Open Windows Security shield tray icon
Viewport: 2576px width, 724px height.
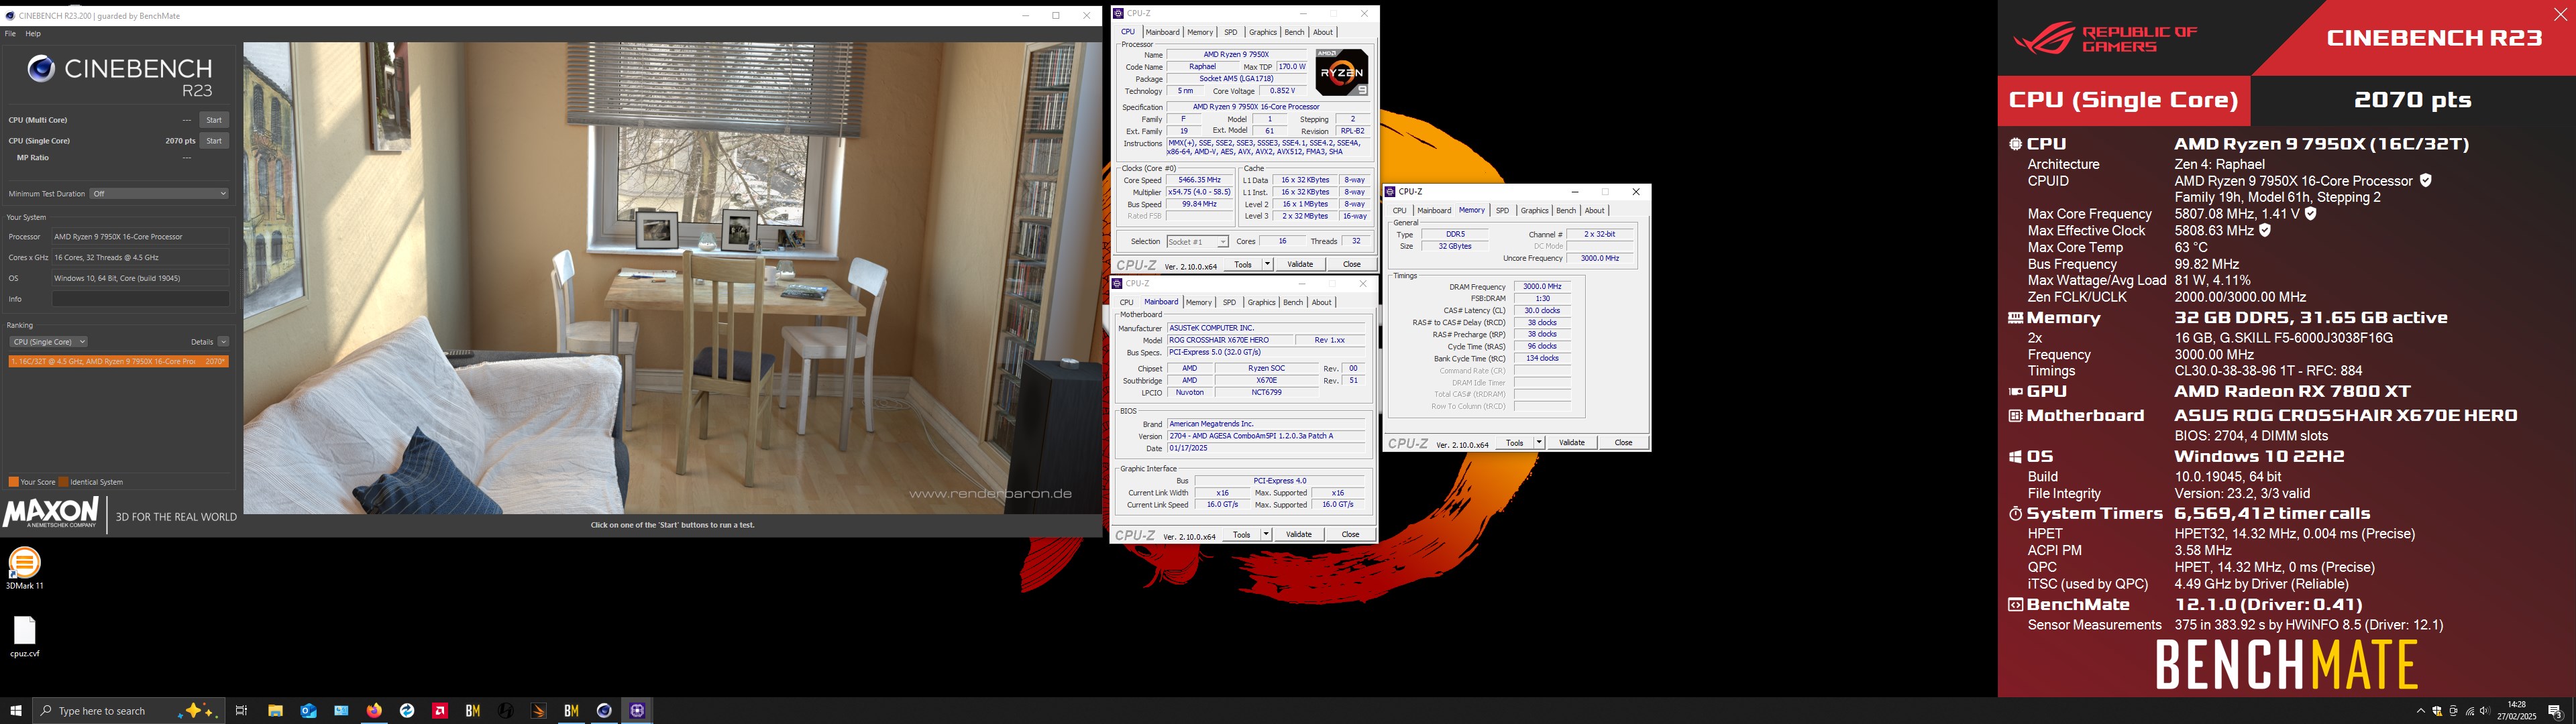pos(2437,711)
